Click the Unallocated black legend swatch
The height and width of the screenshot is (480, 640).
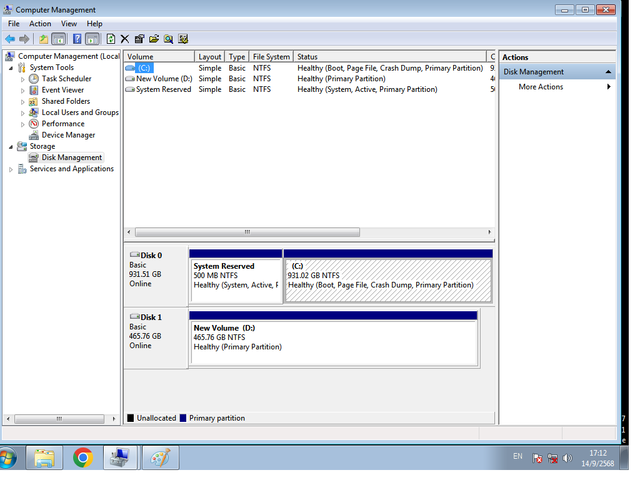tap(131, 418)
